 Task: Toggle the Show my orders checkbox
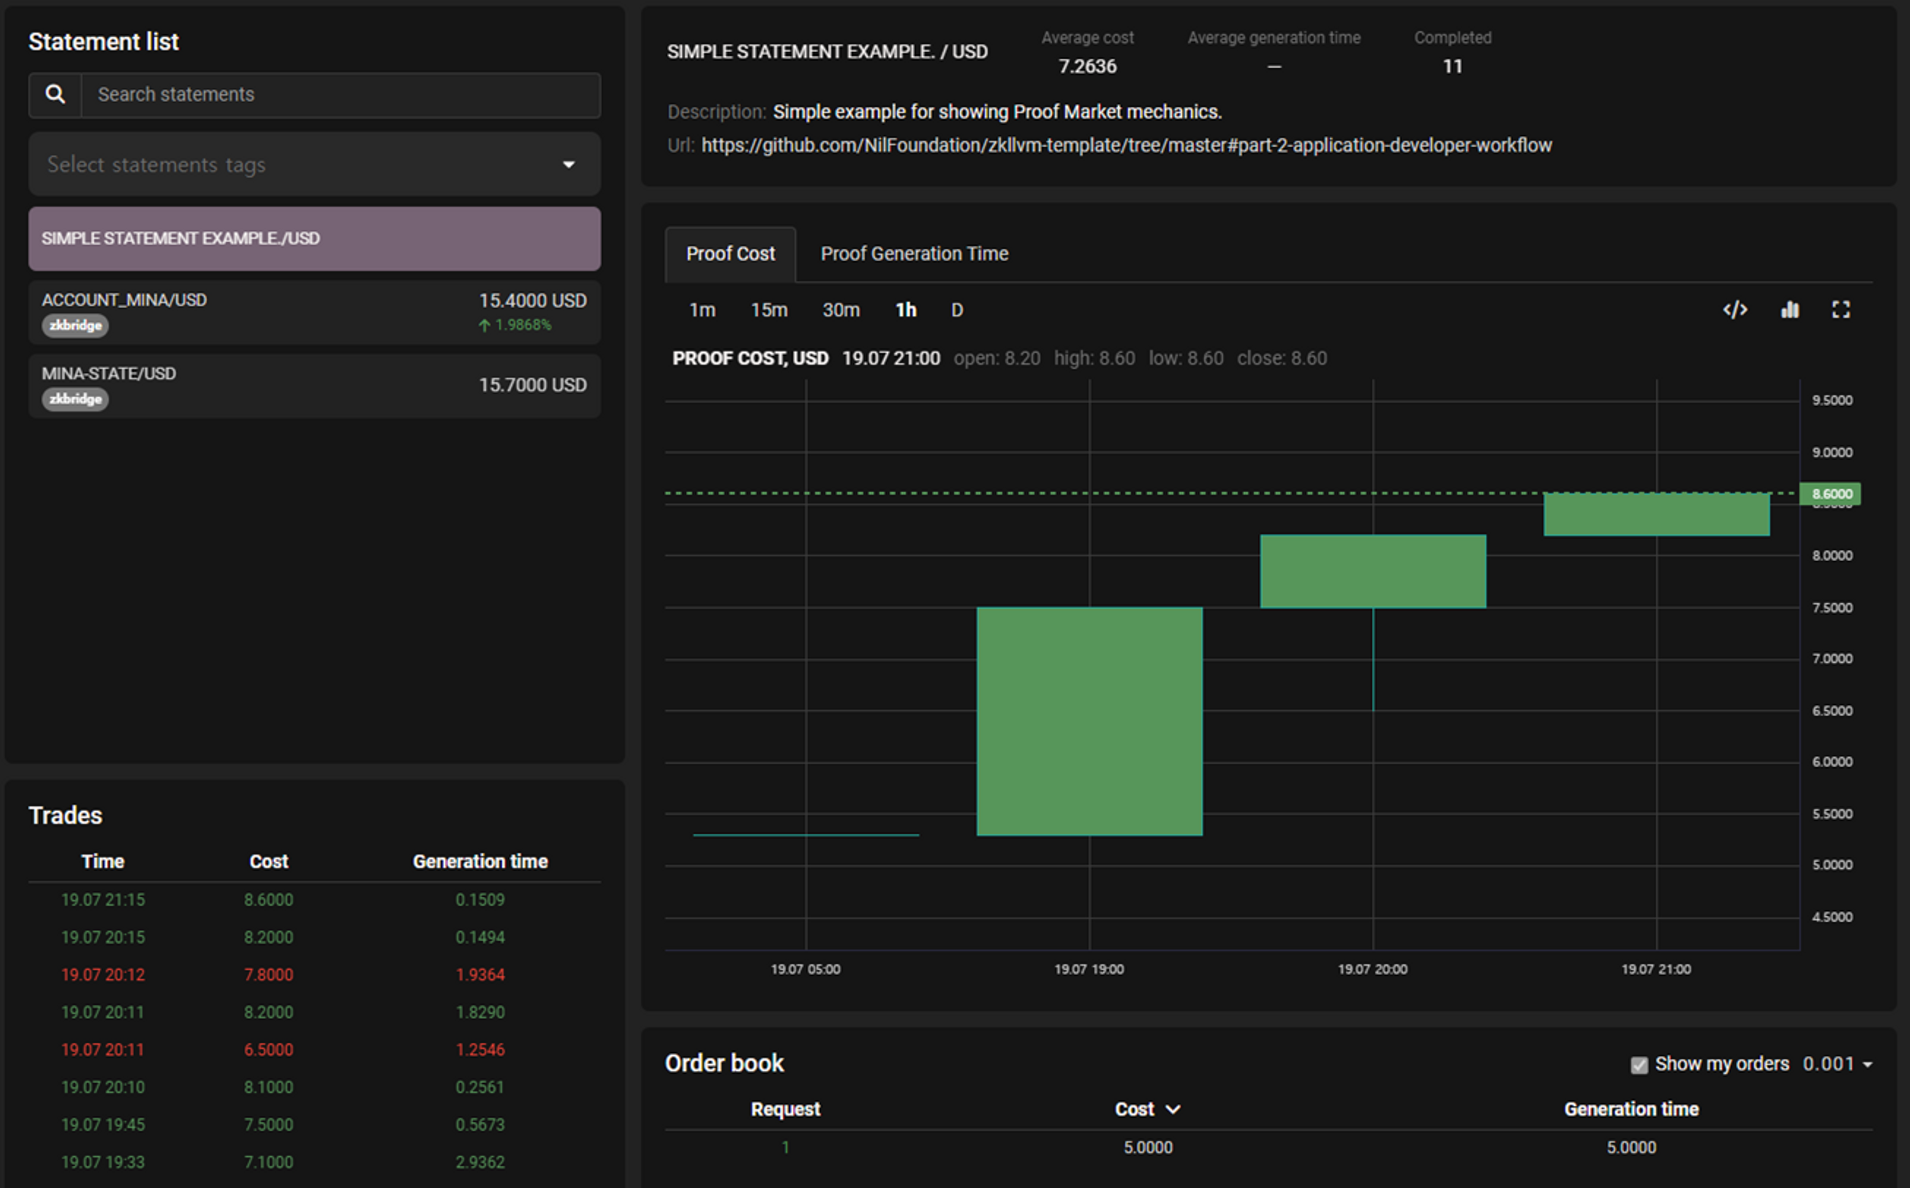tap(1638, 1065)
